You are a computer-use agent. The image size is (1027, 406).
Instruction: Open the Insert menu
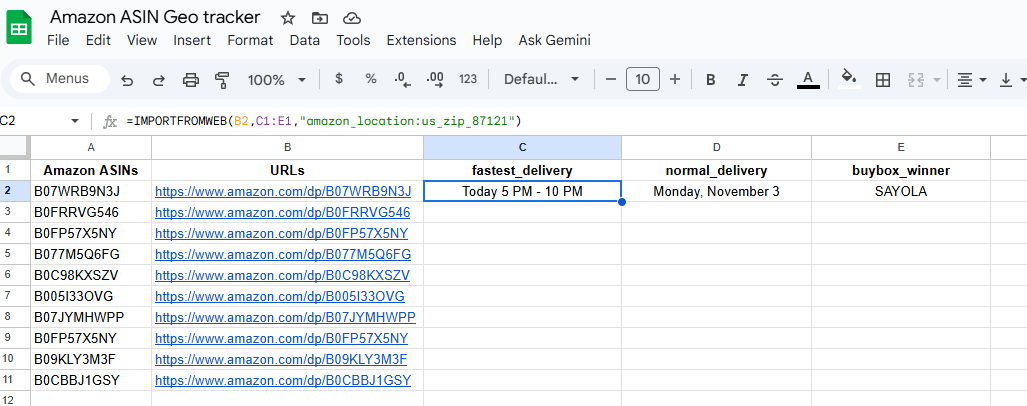click(192, 40)
